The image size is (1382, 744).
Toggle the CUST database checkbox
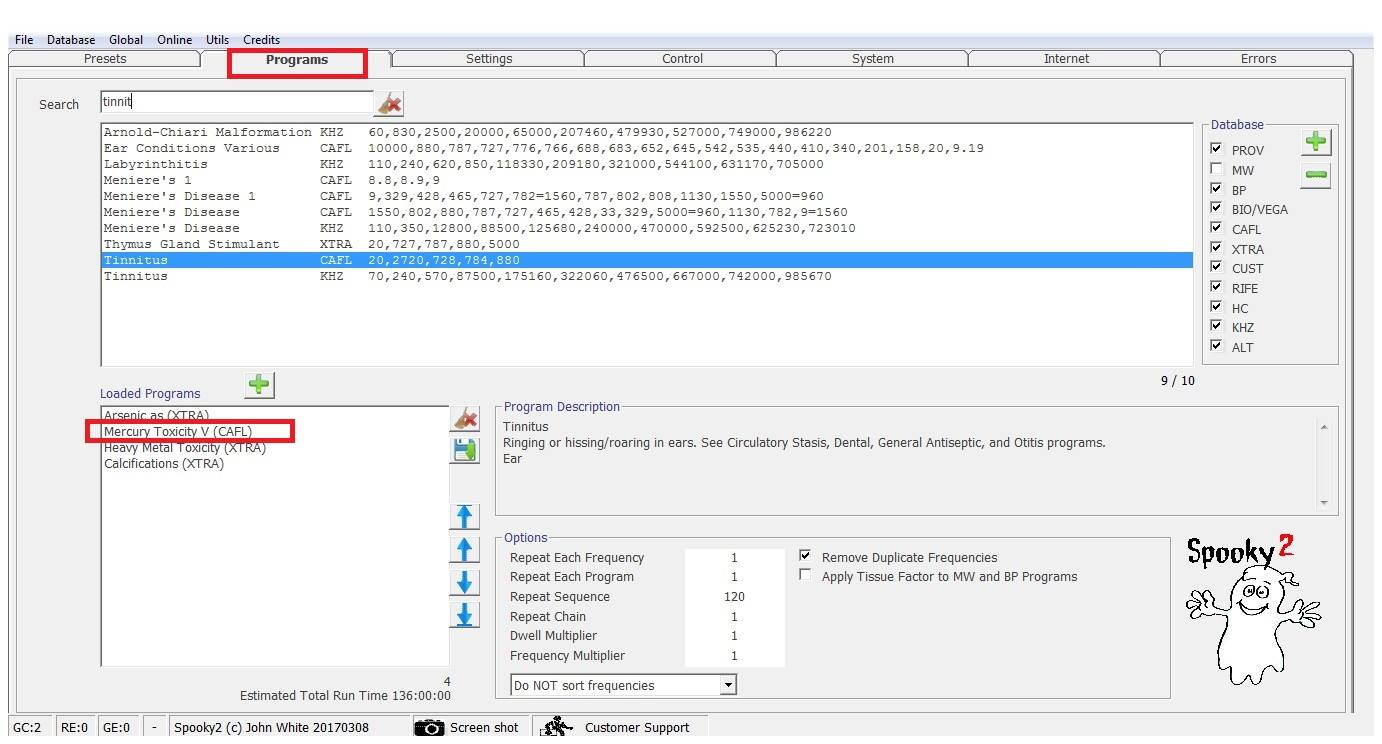pos(1216,267)
